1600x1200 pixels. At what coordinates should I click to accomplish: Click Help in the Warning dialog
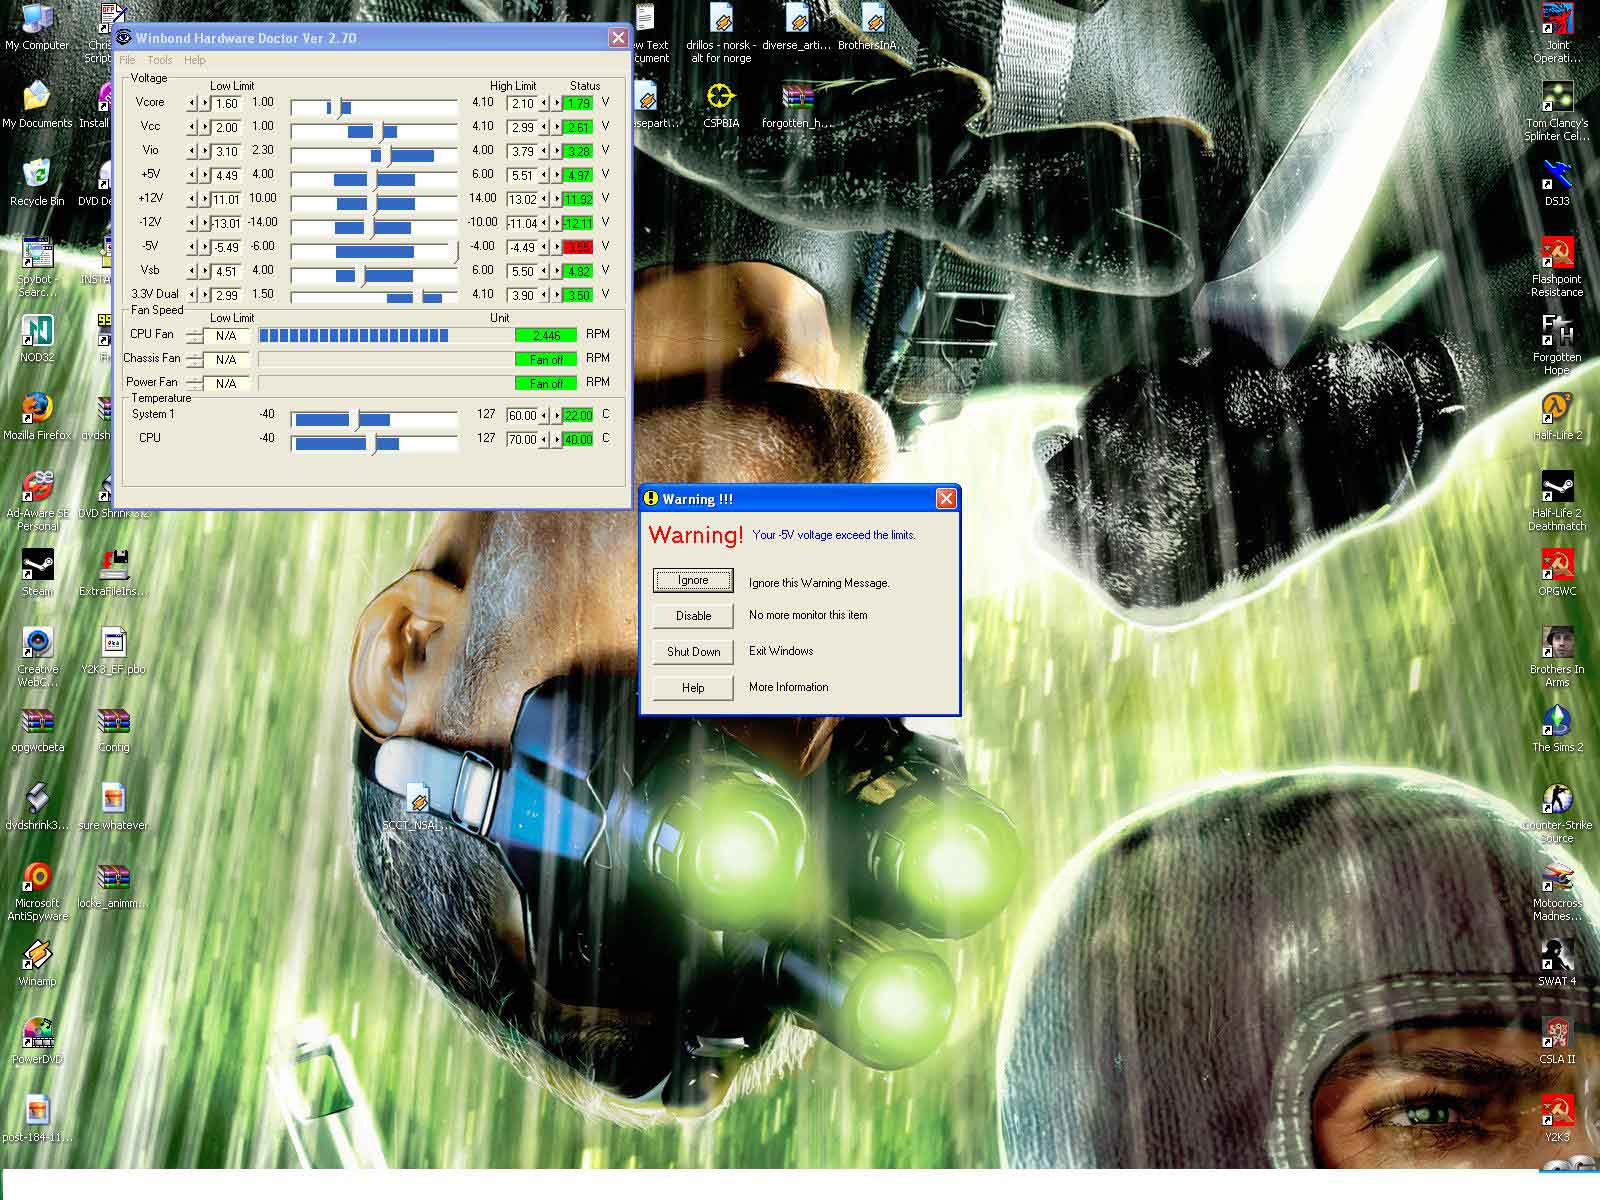[x=693, y=688]
